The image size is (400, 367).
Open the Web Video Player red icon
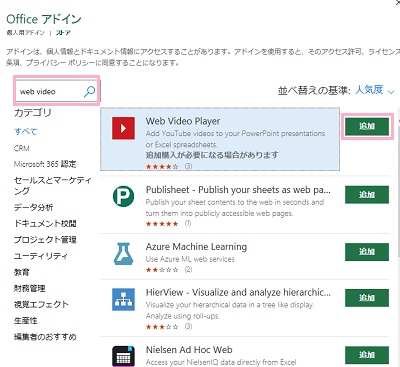point(123,128)
